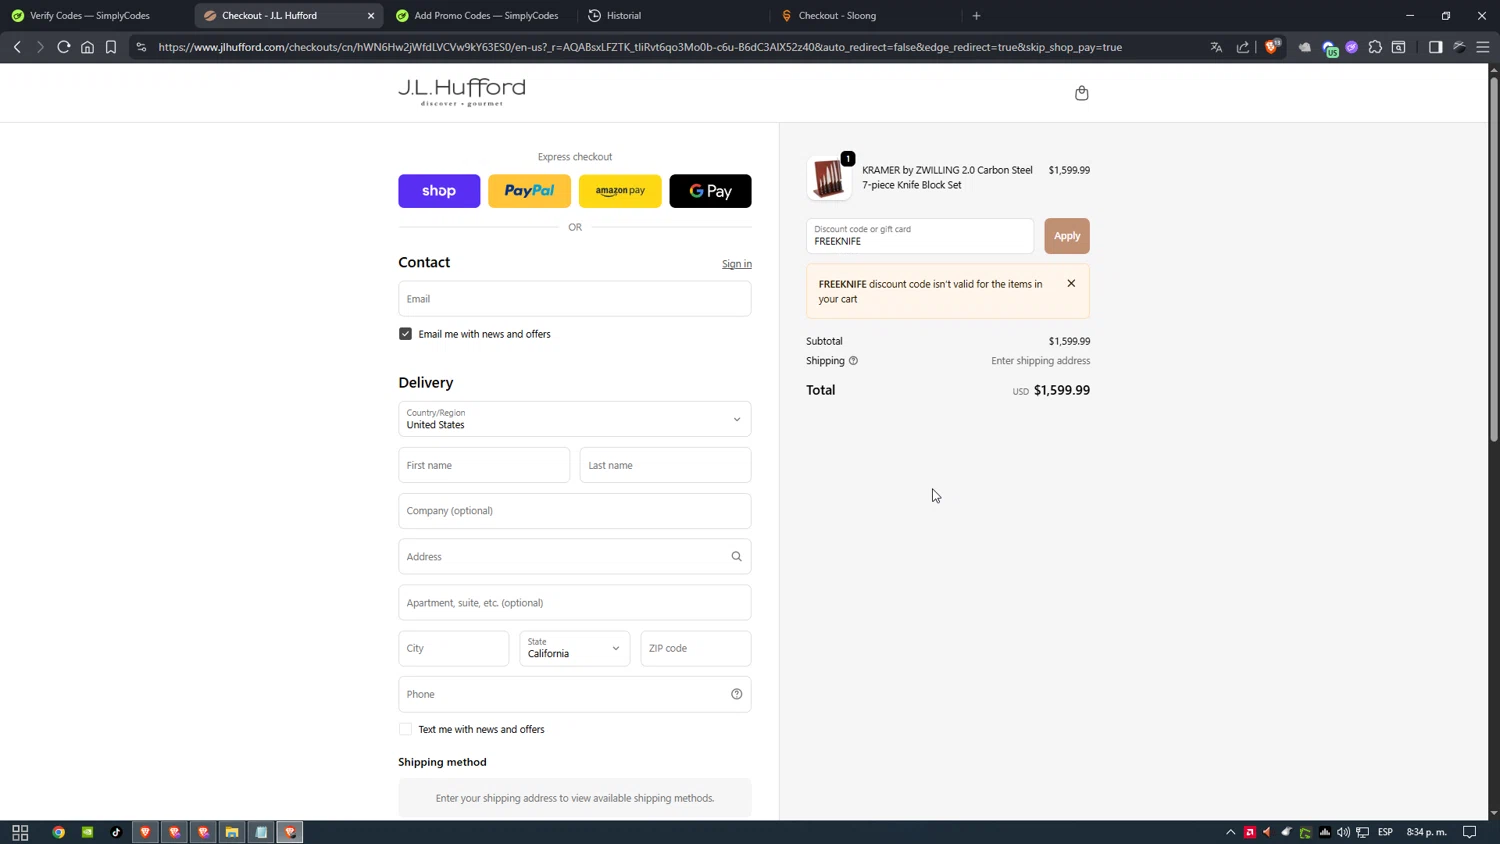The image size is (1500, 844).
Task: Click the Email input field
Action: (x=574, y=299)
